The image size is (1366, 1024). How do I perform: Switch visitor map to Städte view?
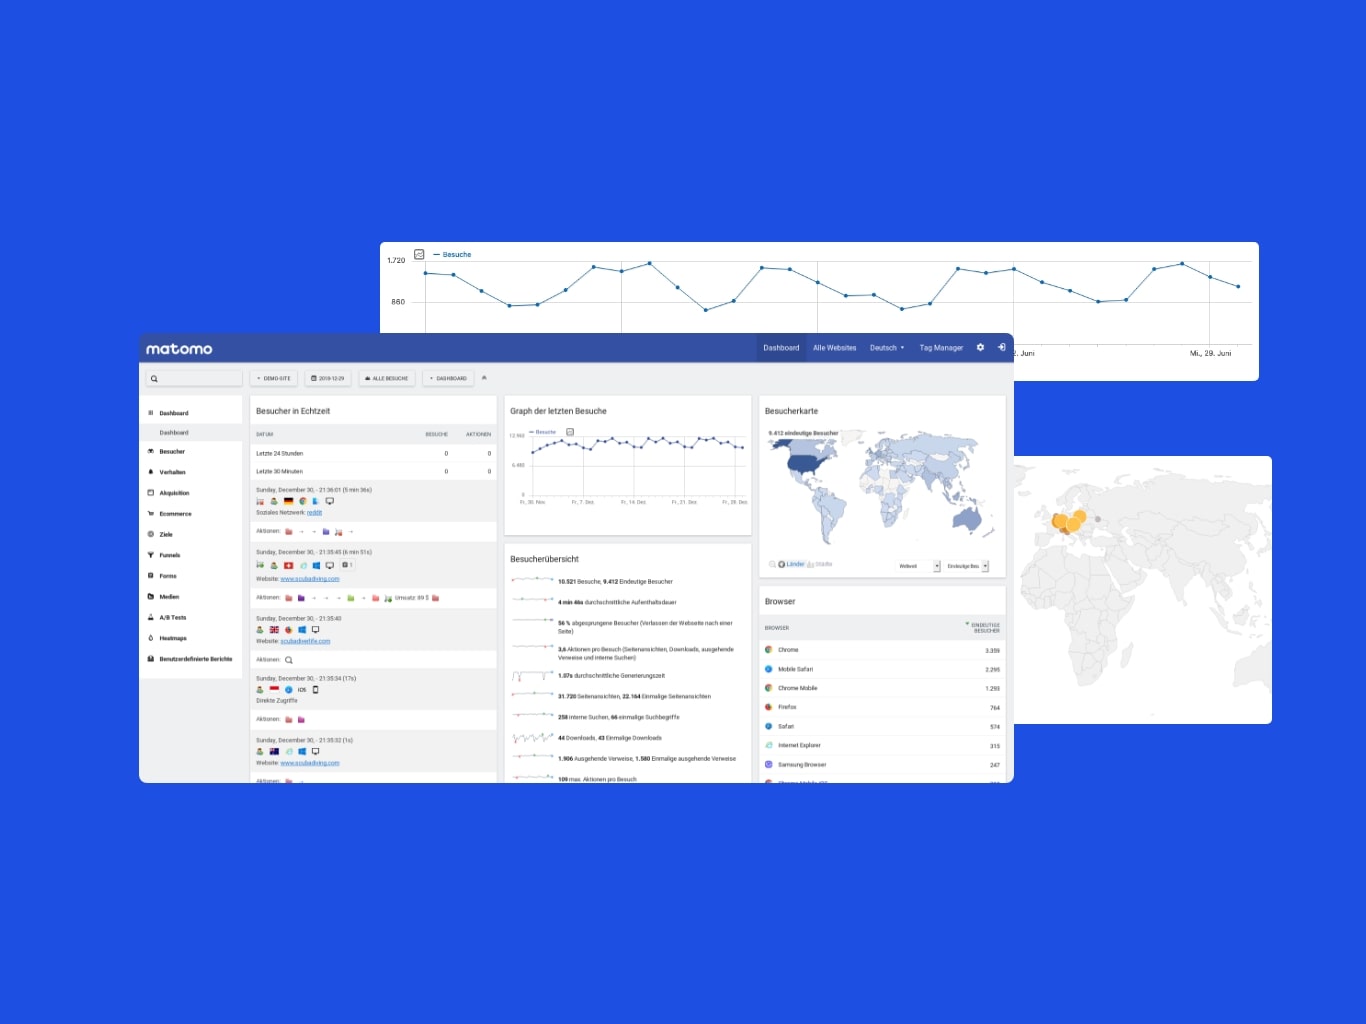(x=822, y=565)
